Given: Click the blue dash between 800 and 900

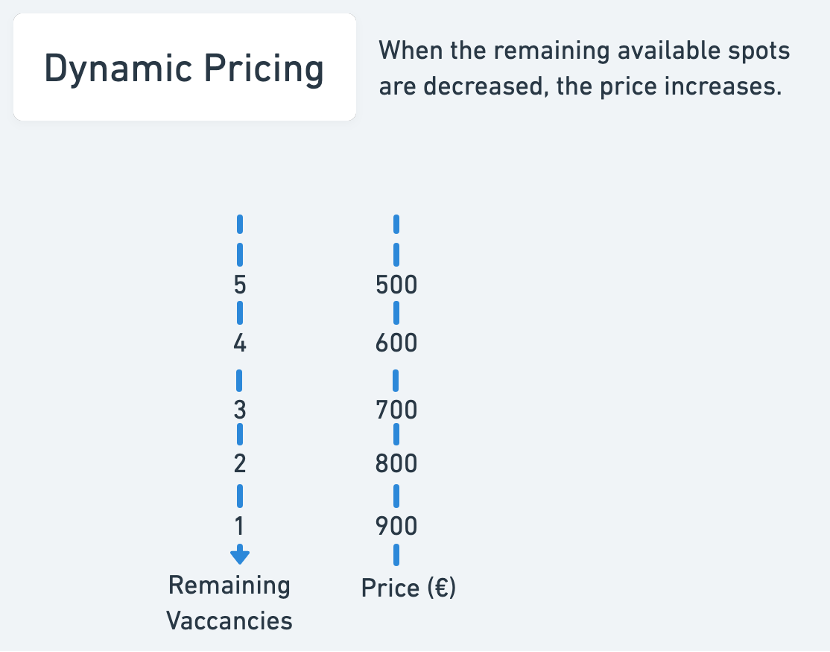Looking at the screenshot, I should click(x=396, y=494).
